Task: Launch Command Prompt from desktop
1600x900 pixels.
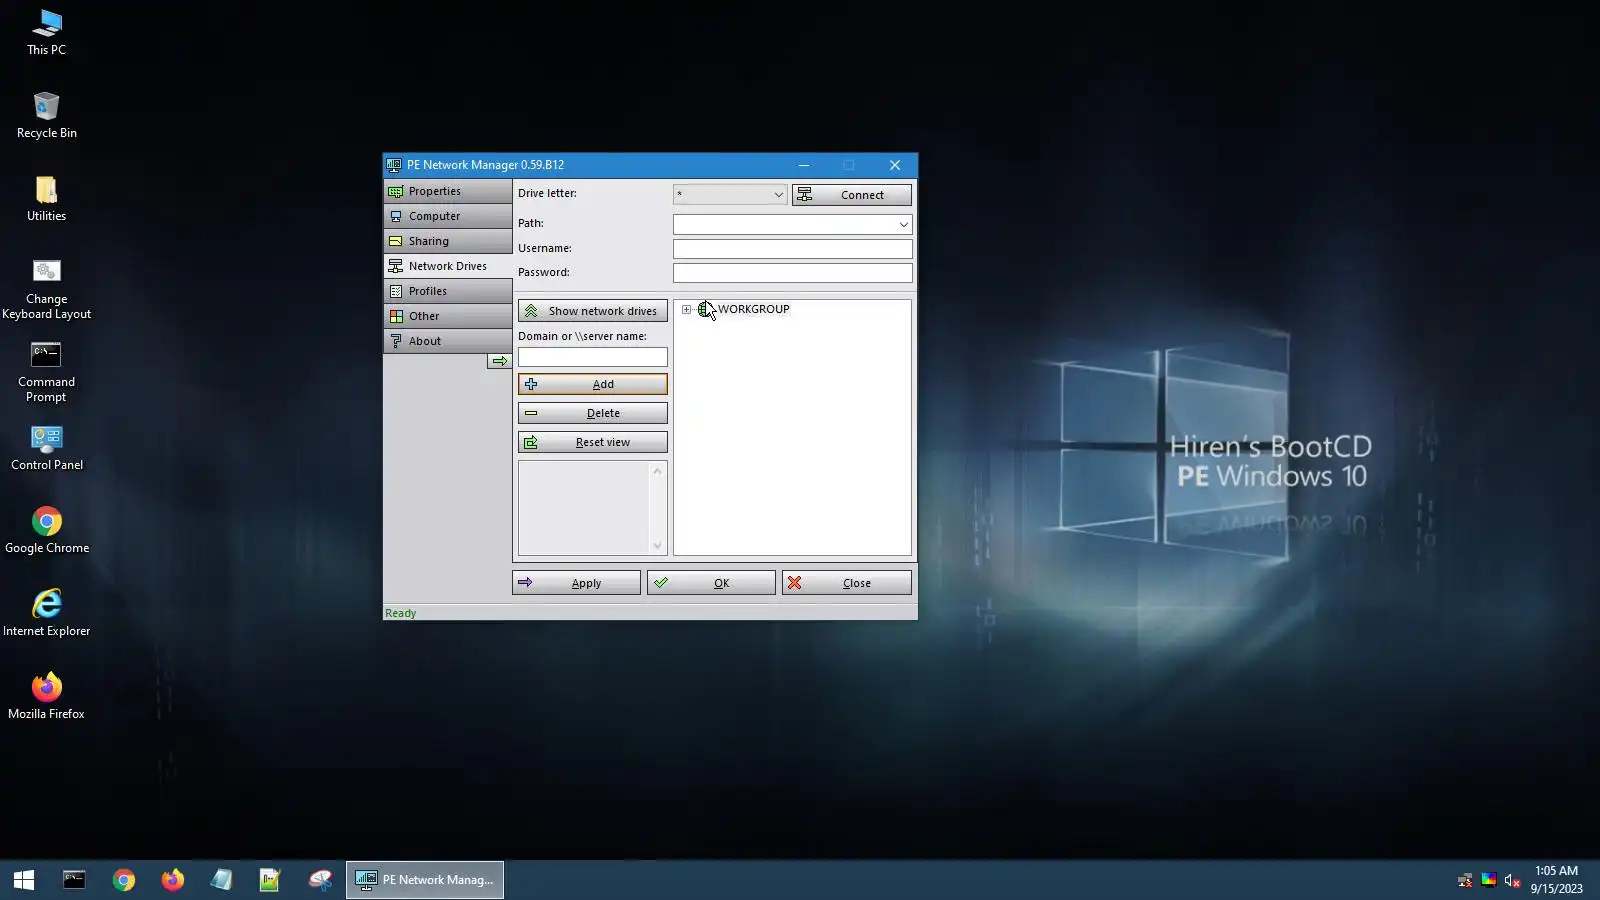Action: (46, 372)
